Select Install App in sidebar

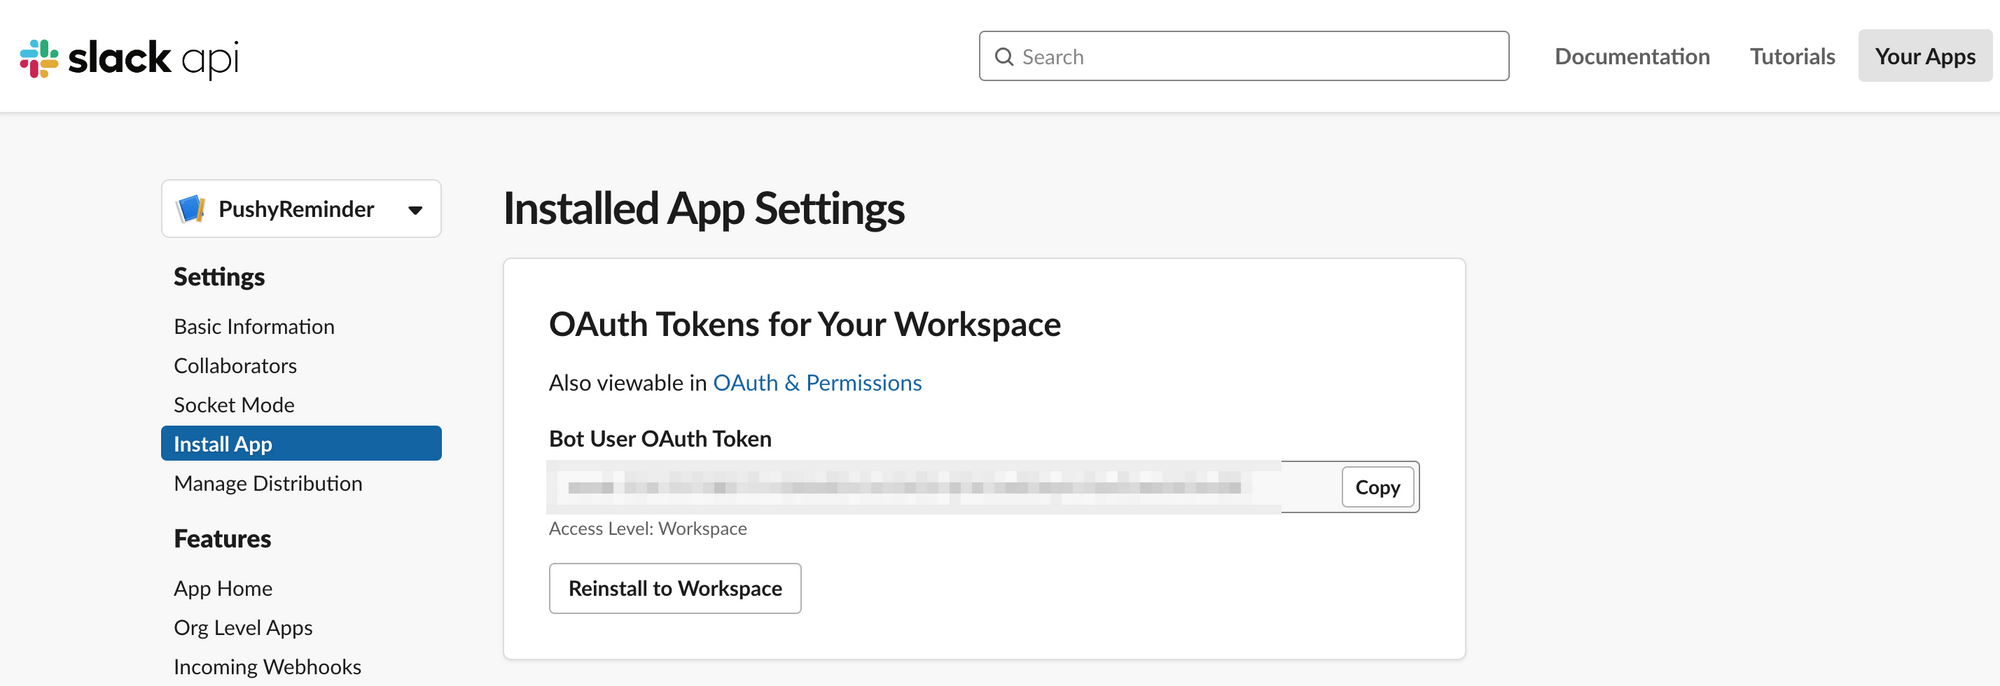[x=301, y=444]
